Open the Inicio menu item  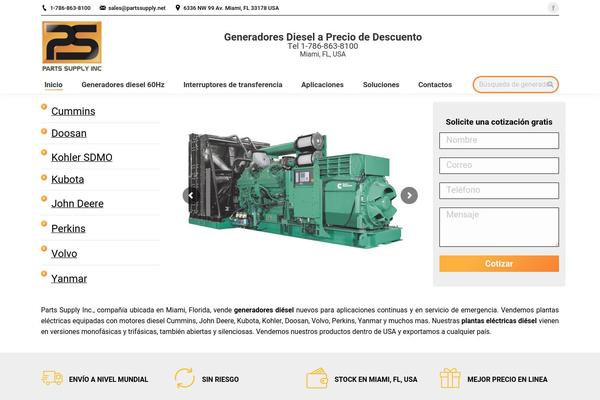point(54,85)
